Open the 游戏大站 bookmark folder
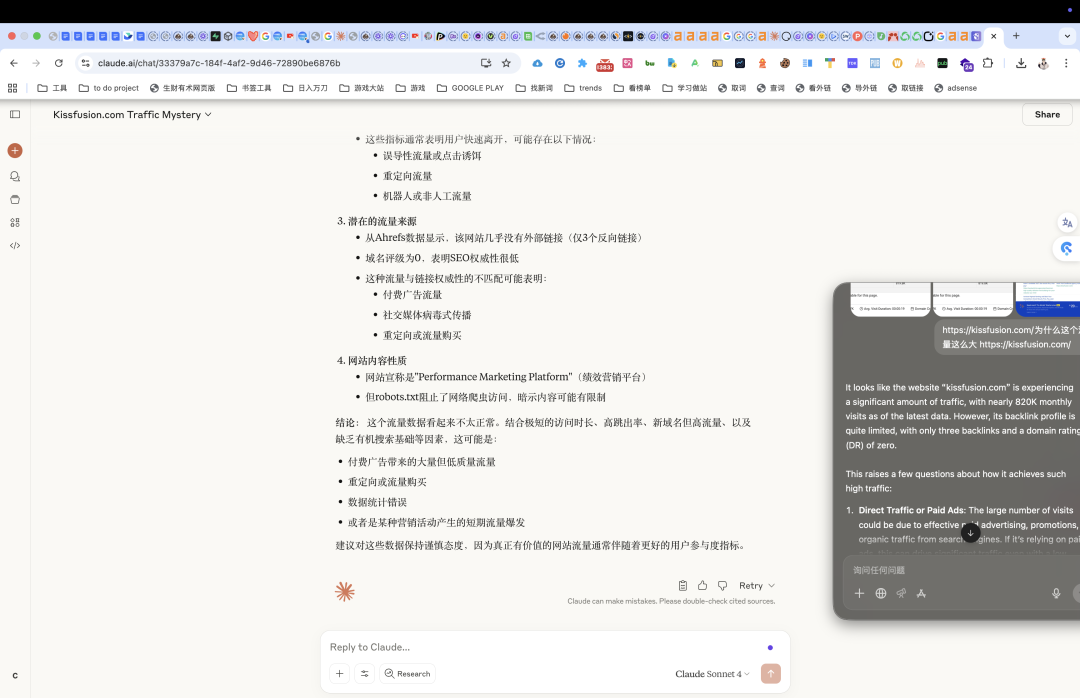Viewport: 1080px width, 698px height. (x=362, y=88)
